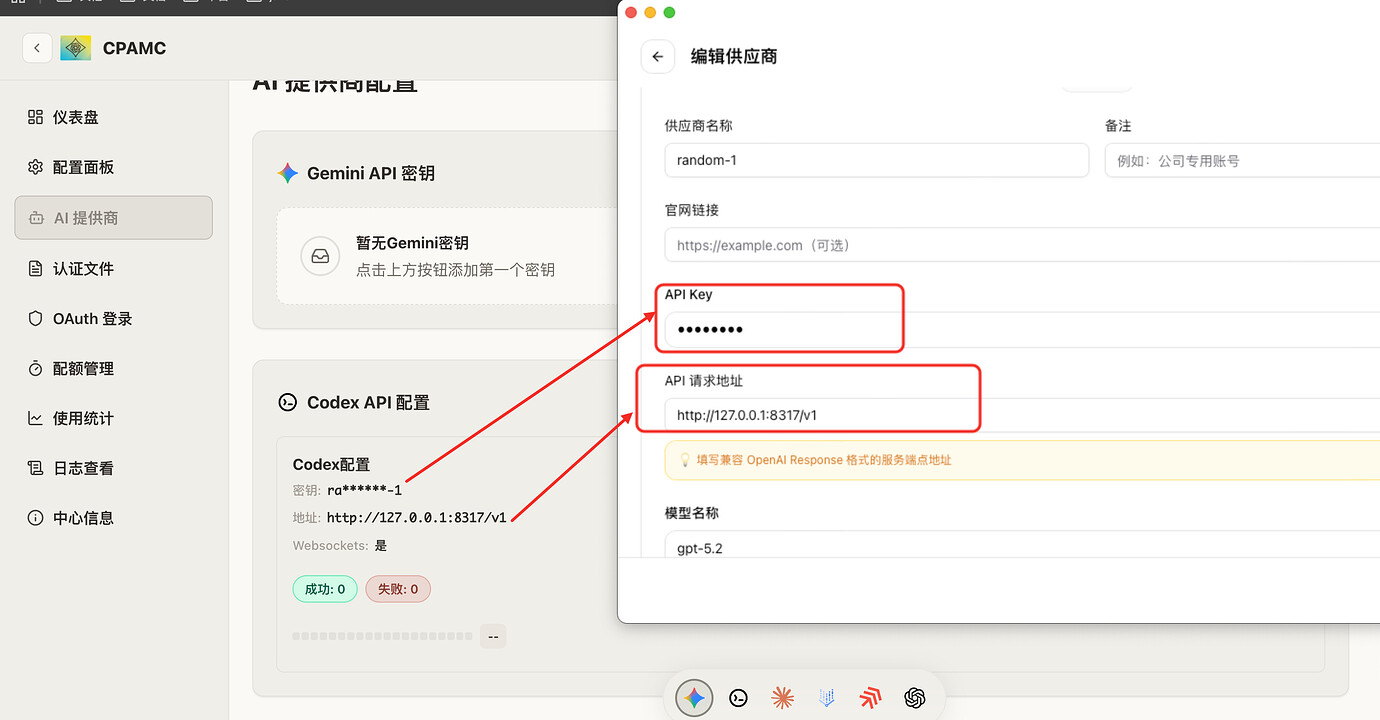The image size is (1380, 720).
Task: Jump to Gemini via the bottom bar sparkle icon
Action: pyautogui.click(x=694, y=698)
